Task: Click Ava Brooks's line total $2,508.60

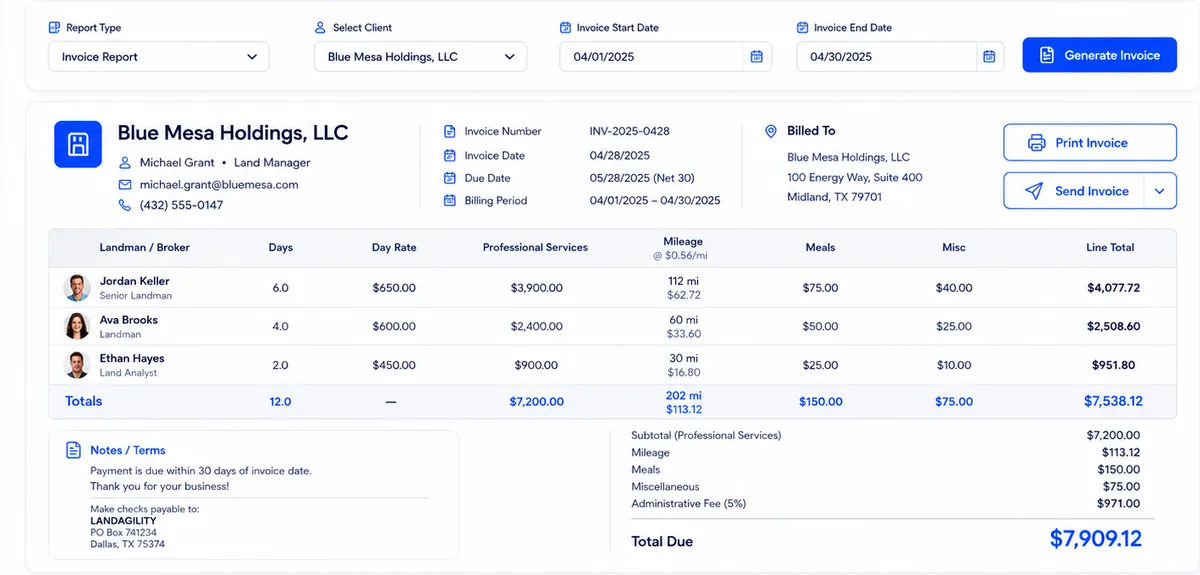Action: click(1114, 326)
